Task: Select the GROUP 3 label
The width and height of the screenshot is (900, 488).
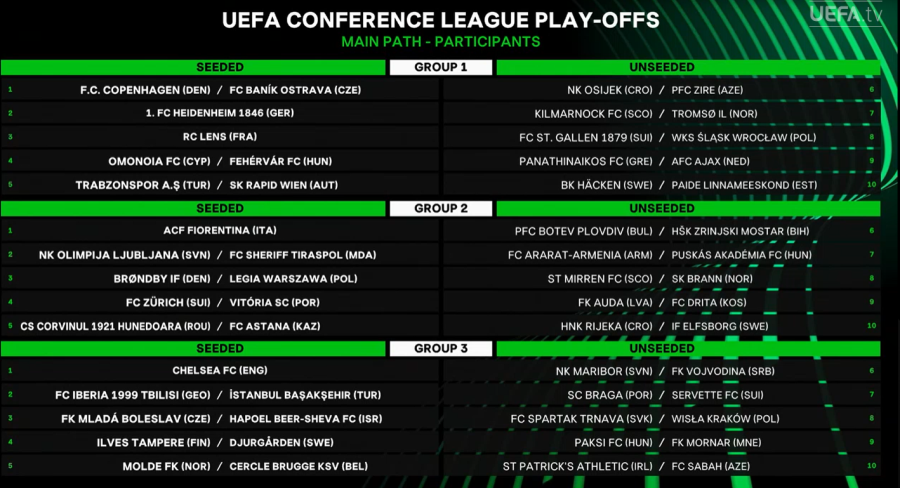Action: coord(441,348)
